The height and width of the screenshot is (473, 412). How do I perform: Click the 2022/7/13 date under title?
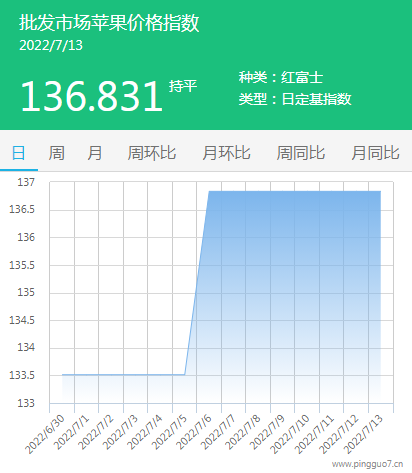point(51,45)
